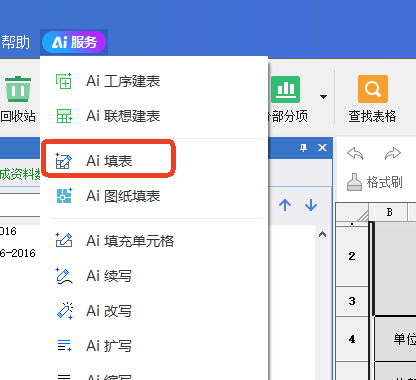
Task: Activate the 格式刷 format painter
Action: [375, 182]
